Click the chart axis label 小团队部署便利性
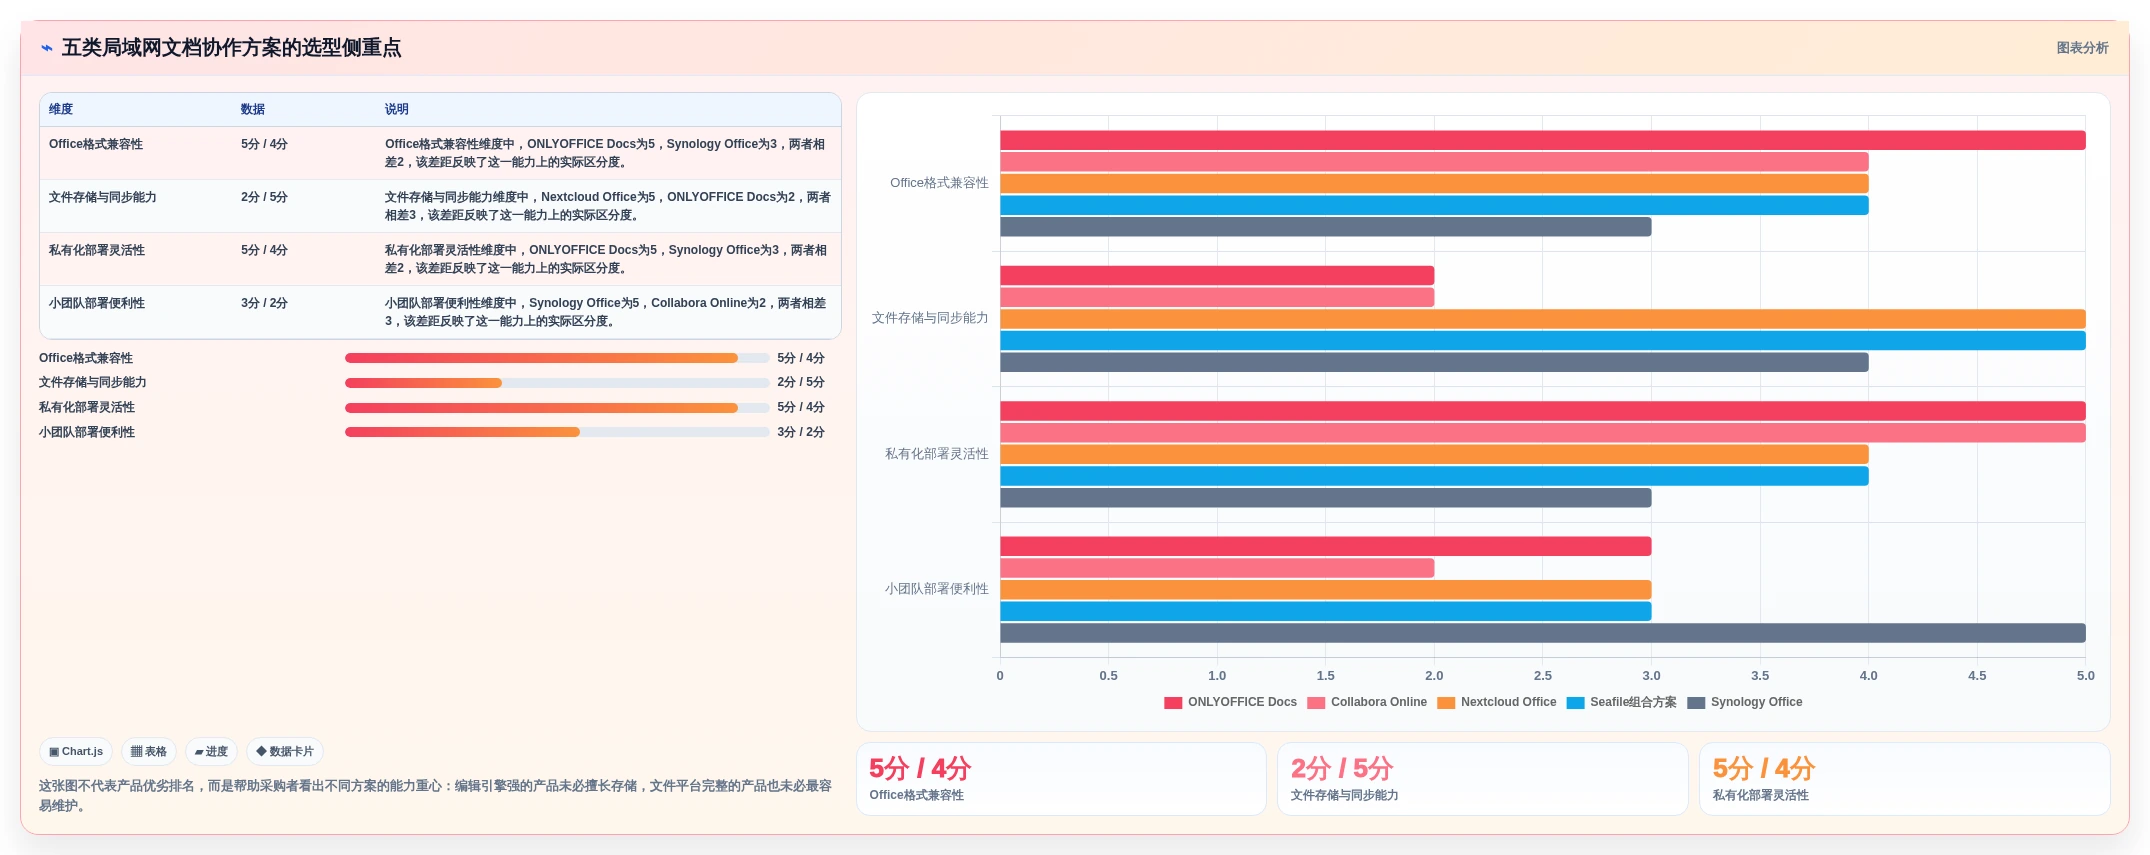The width and height of the screenshot is (2150, 855). pyautogui.click(x=936, y=589)
